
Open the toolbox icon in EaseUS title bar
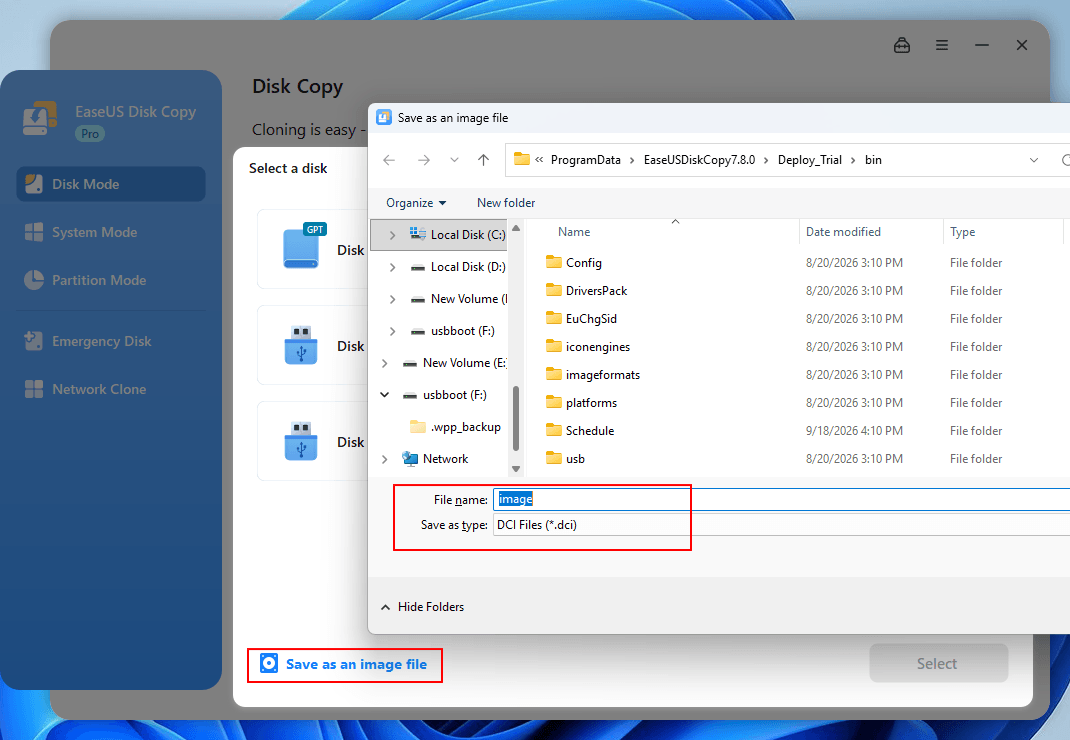click(901, 45)
